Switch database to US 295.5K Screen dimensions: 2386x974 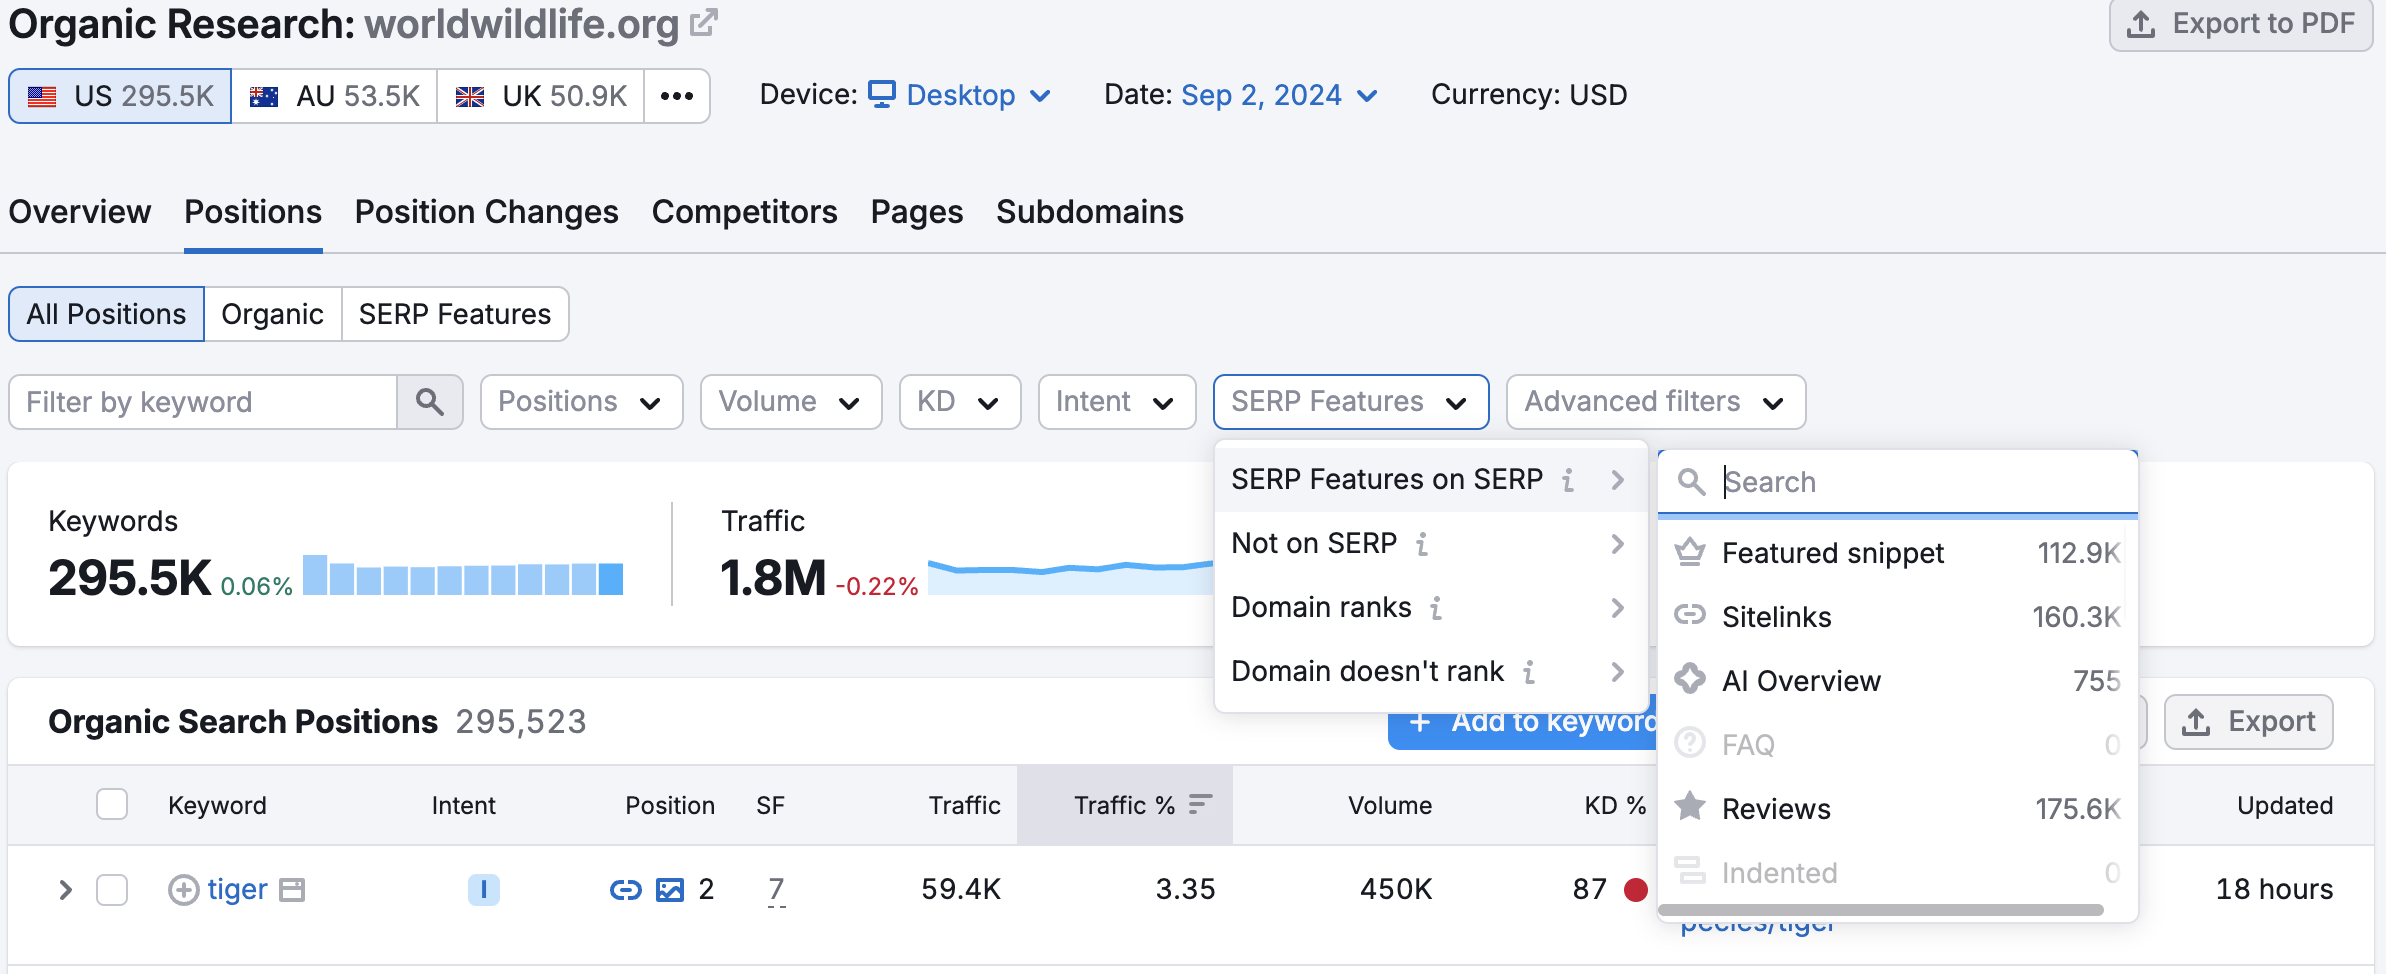(x=121, y=96)
